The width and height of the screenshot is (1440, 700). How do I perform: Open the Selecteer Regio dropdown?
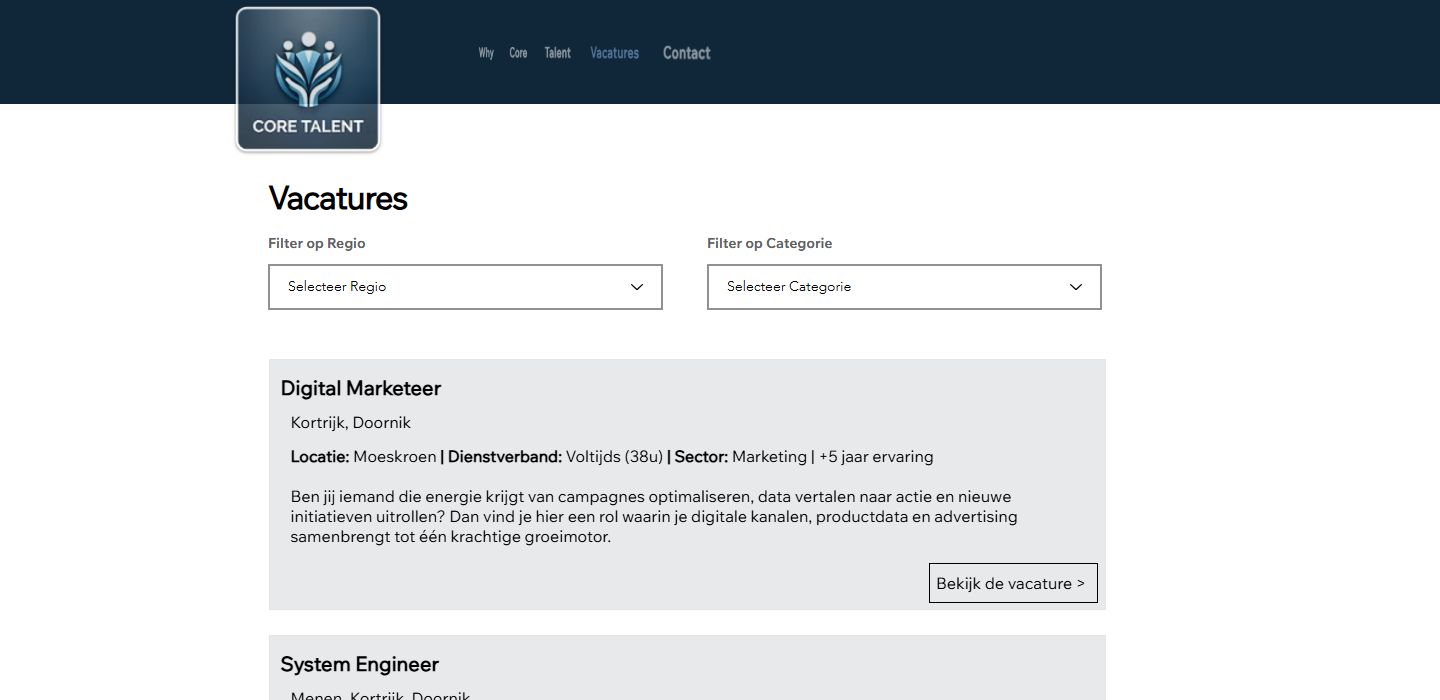click(465, 287)
